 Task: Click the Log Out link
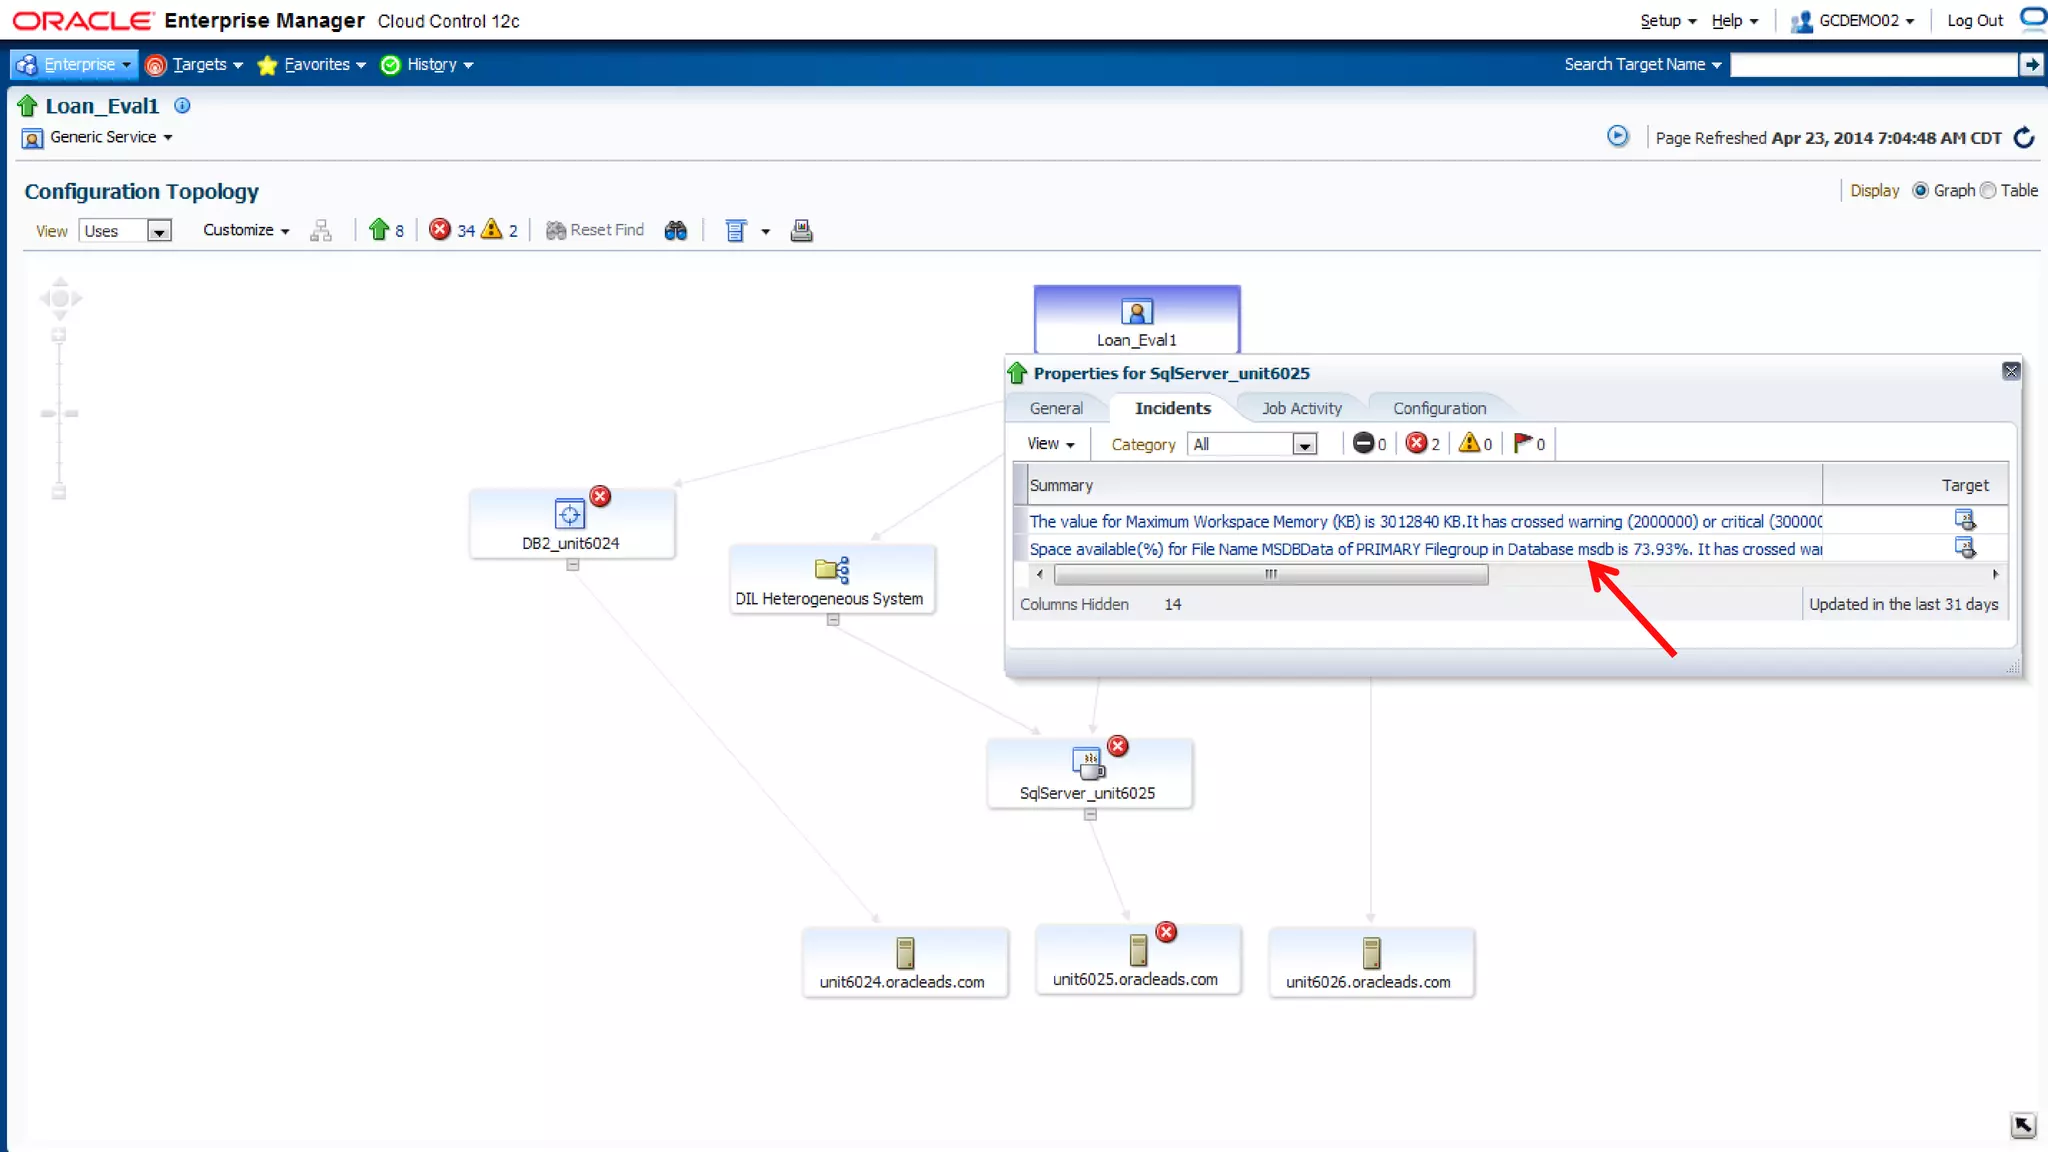point(1975,20)
